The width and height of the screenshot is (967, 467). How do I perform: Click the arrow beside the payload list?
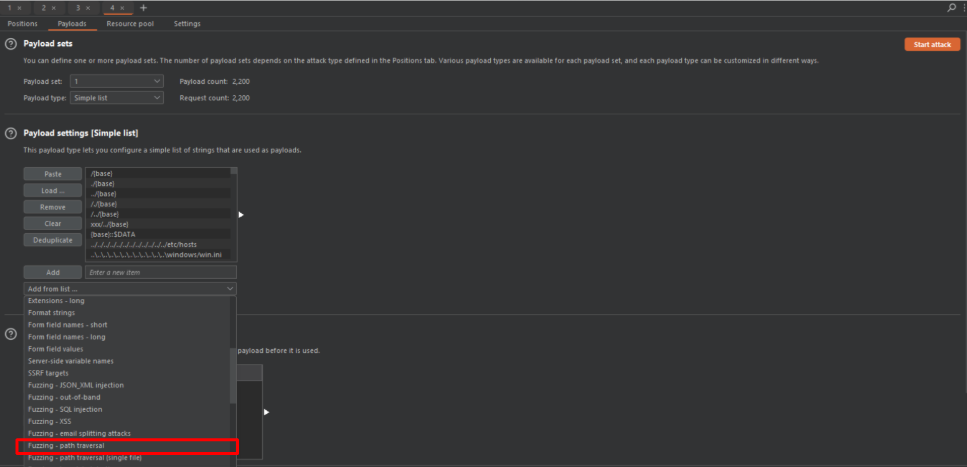click(x=241, y=214)
